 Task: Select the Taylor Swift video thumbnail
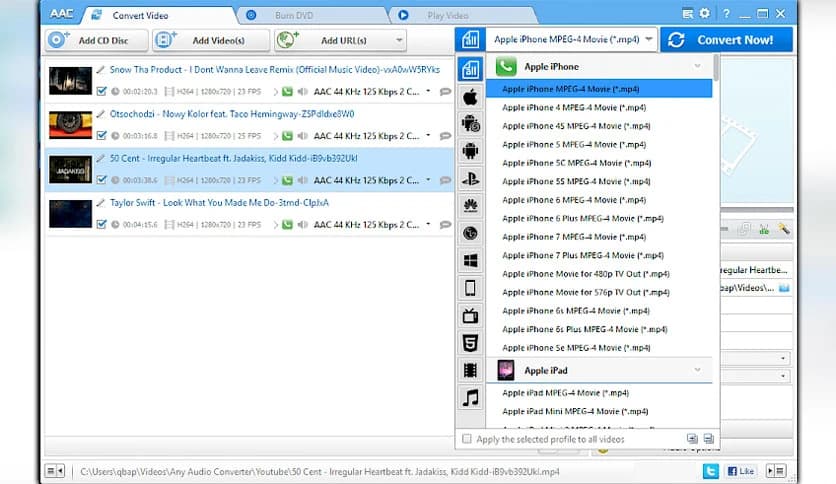(70, 214)
